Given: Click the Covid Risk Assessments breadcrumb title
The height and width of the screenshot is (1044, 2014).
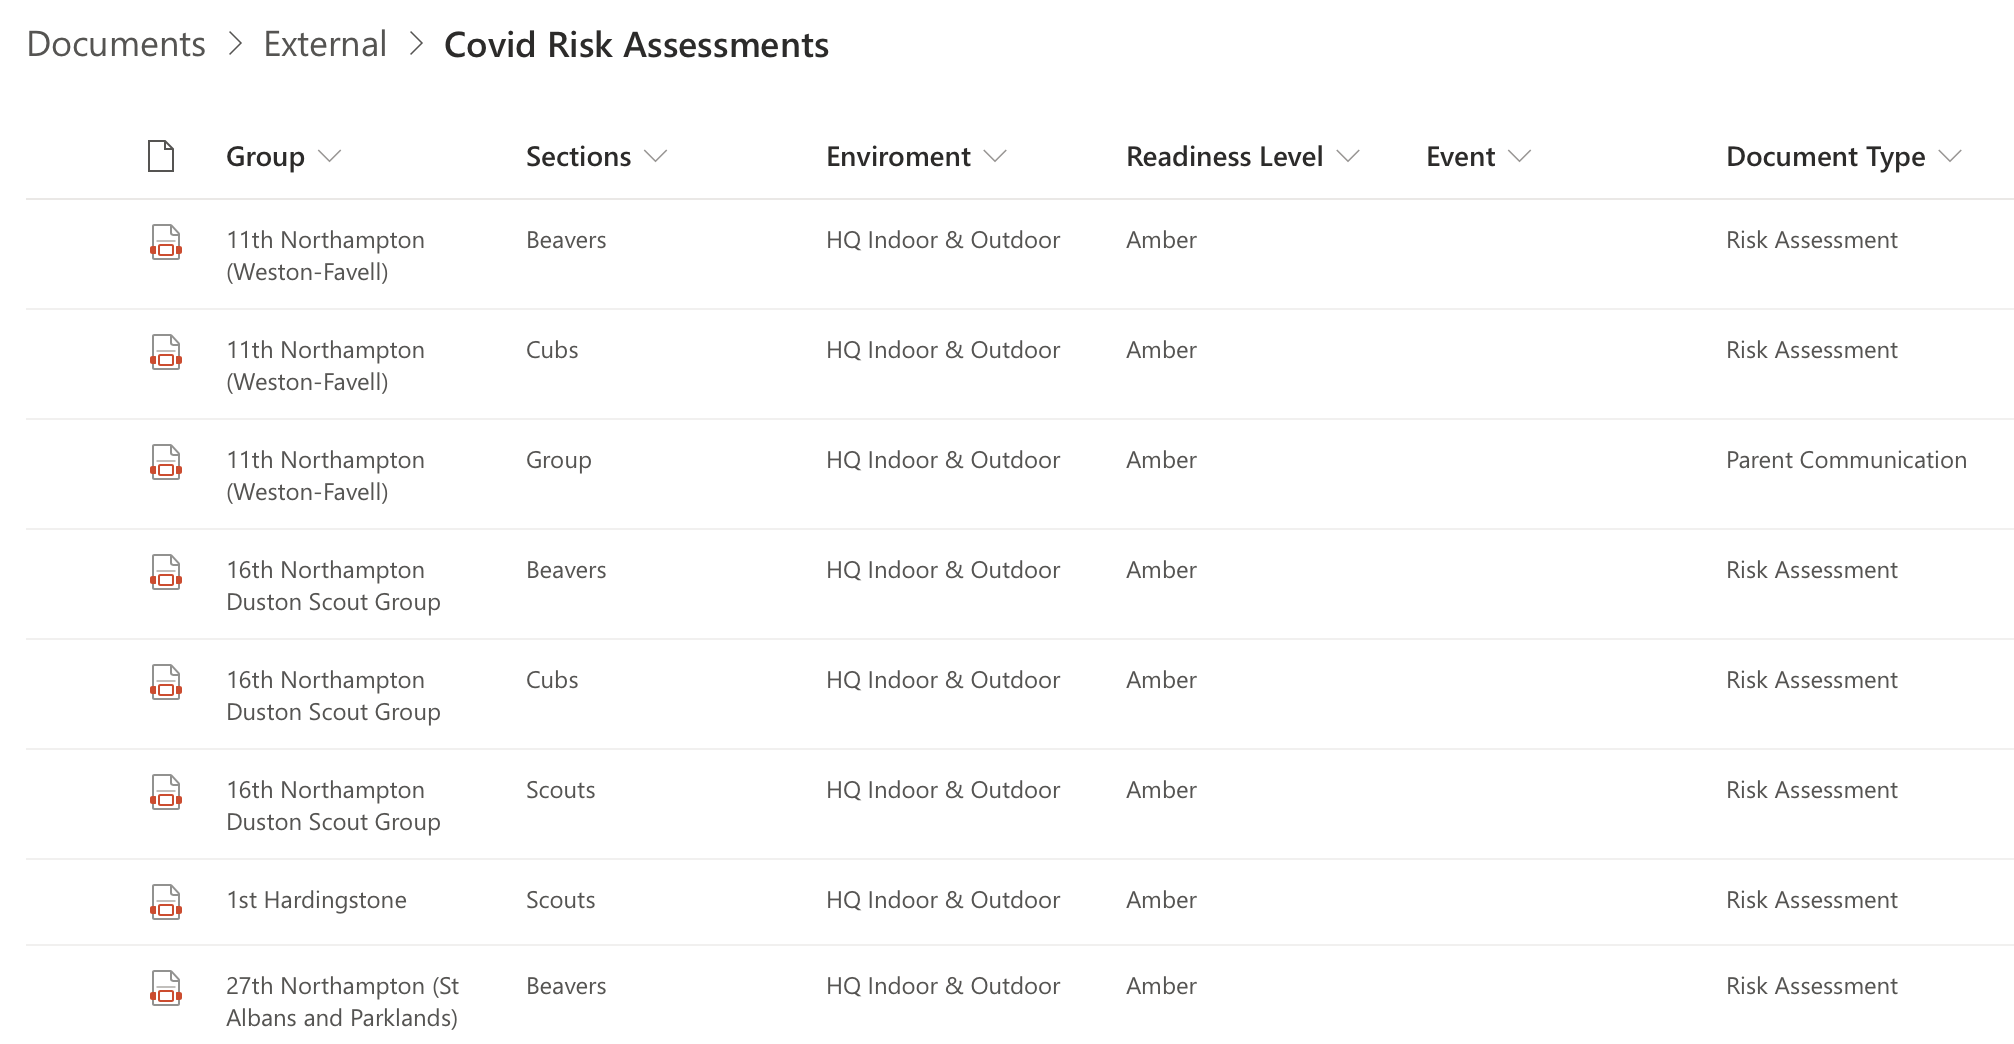Looking at the screenshot, I should click(636, 45).
